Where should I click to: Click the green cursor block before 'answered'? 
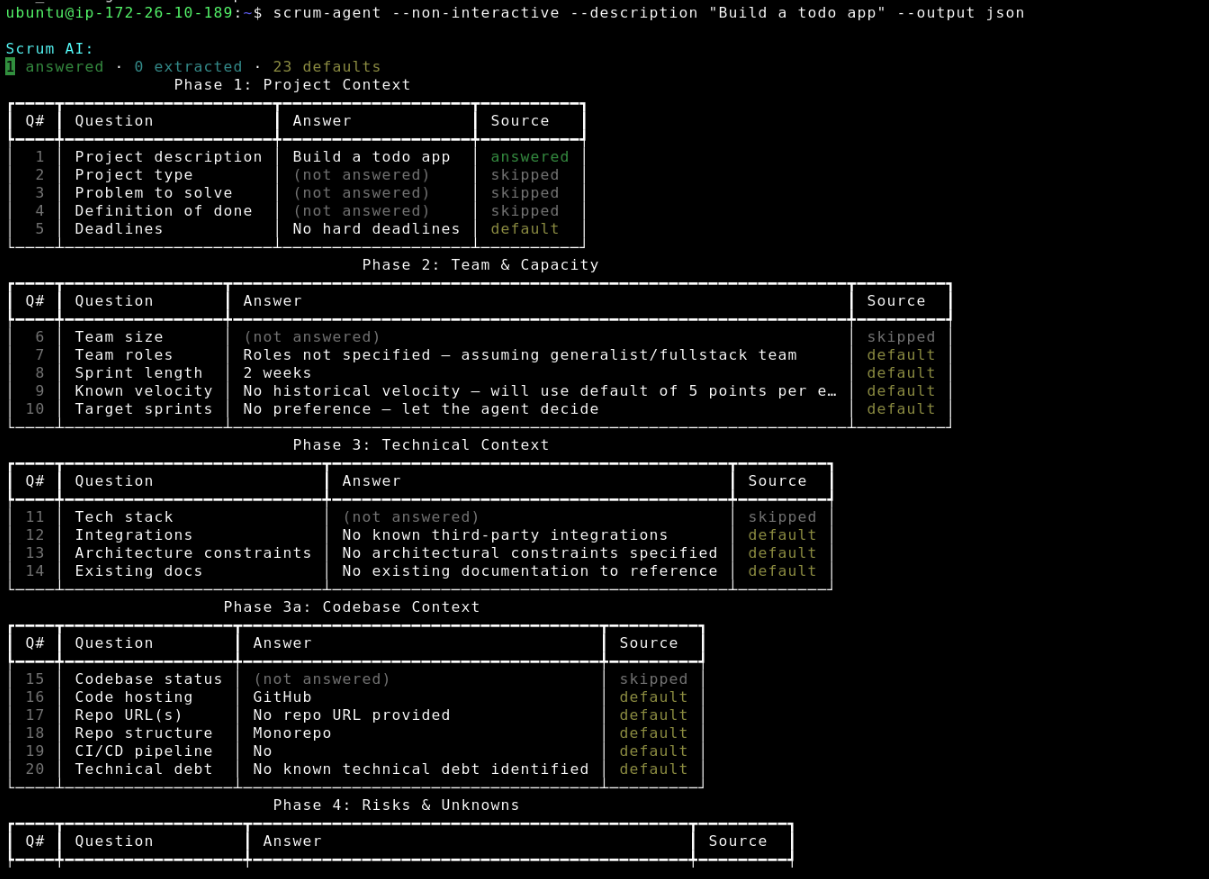10,67
